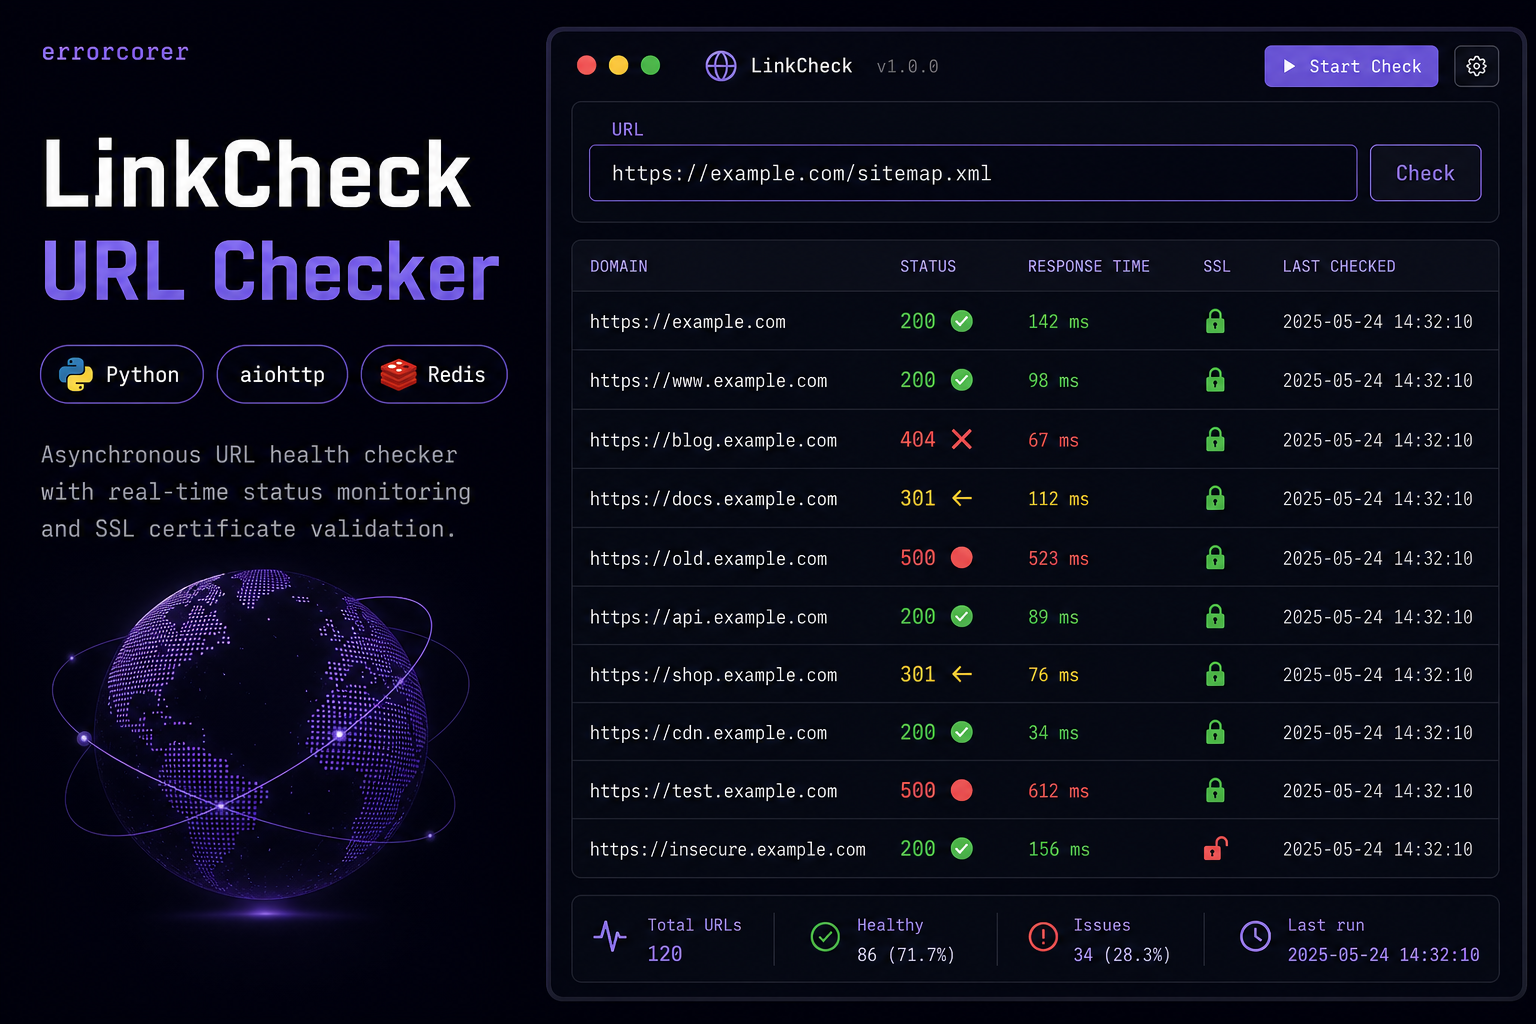The width and height of the screenshot is (1536, 1024).
Task: Open settings with the gear icon
Action: (1476, 66)
